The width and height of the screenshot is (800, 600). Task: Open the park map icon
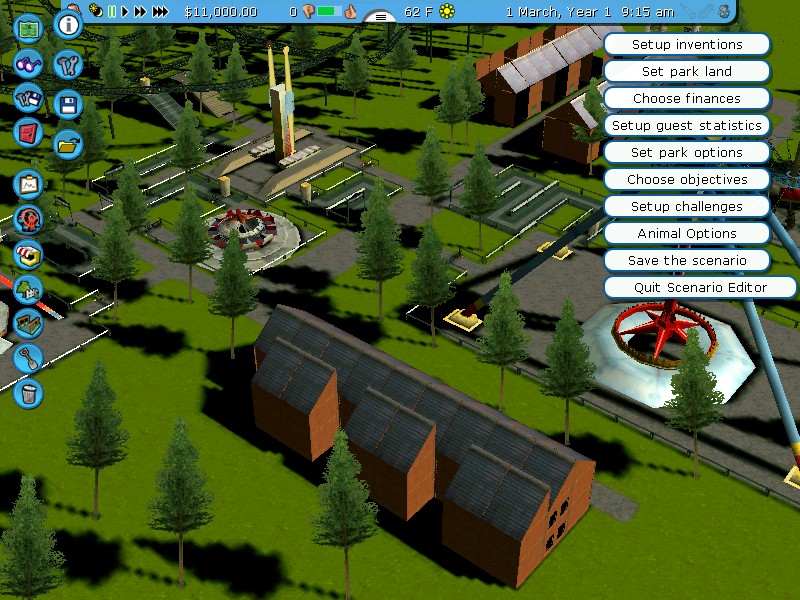pos(28,29)
